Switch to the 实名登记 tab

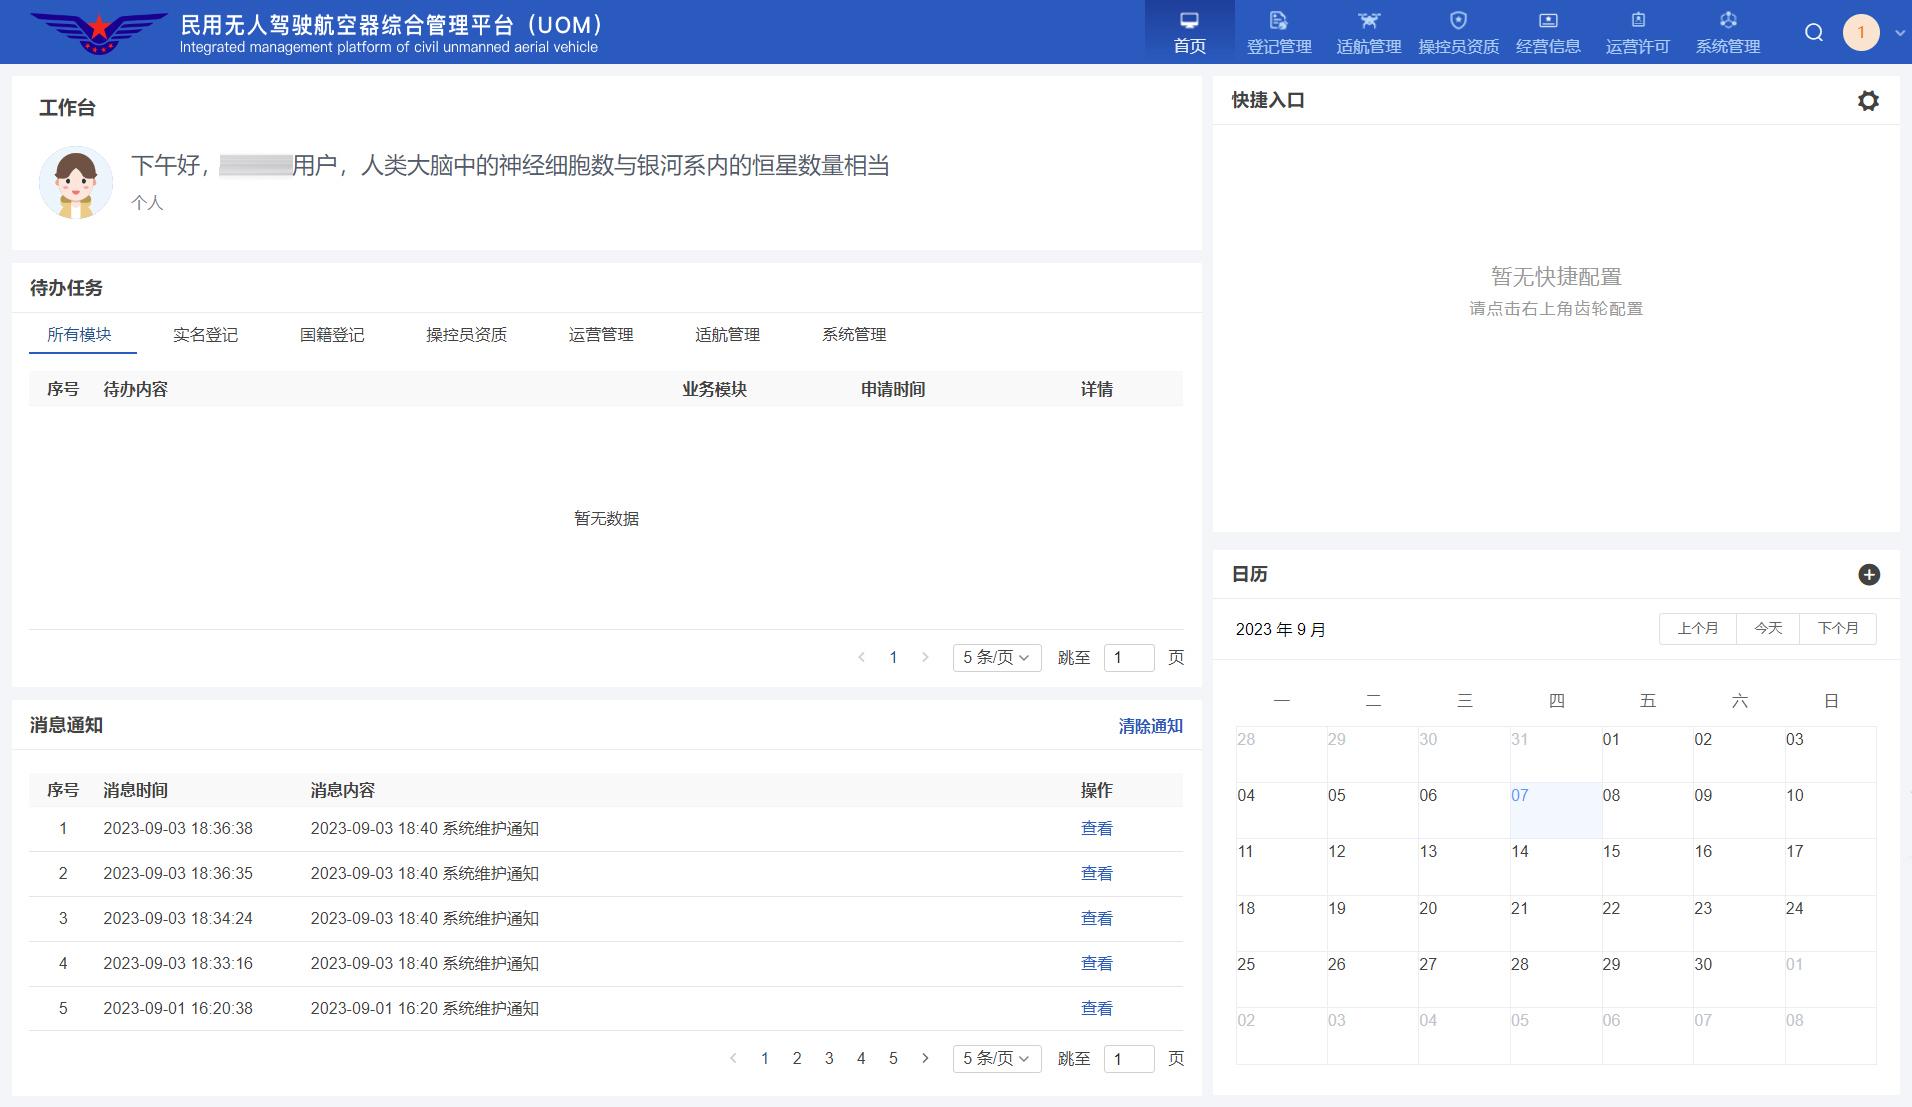coord(205,335)
